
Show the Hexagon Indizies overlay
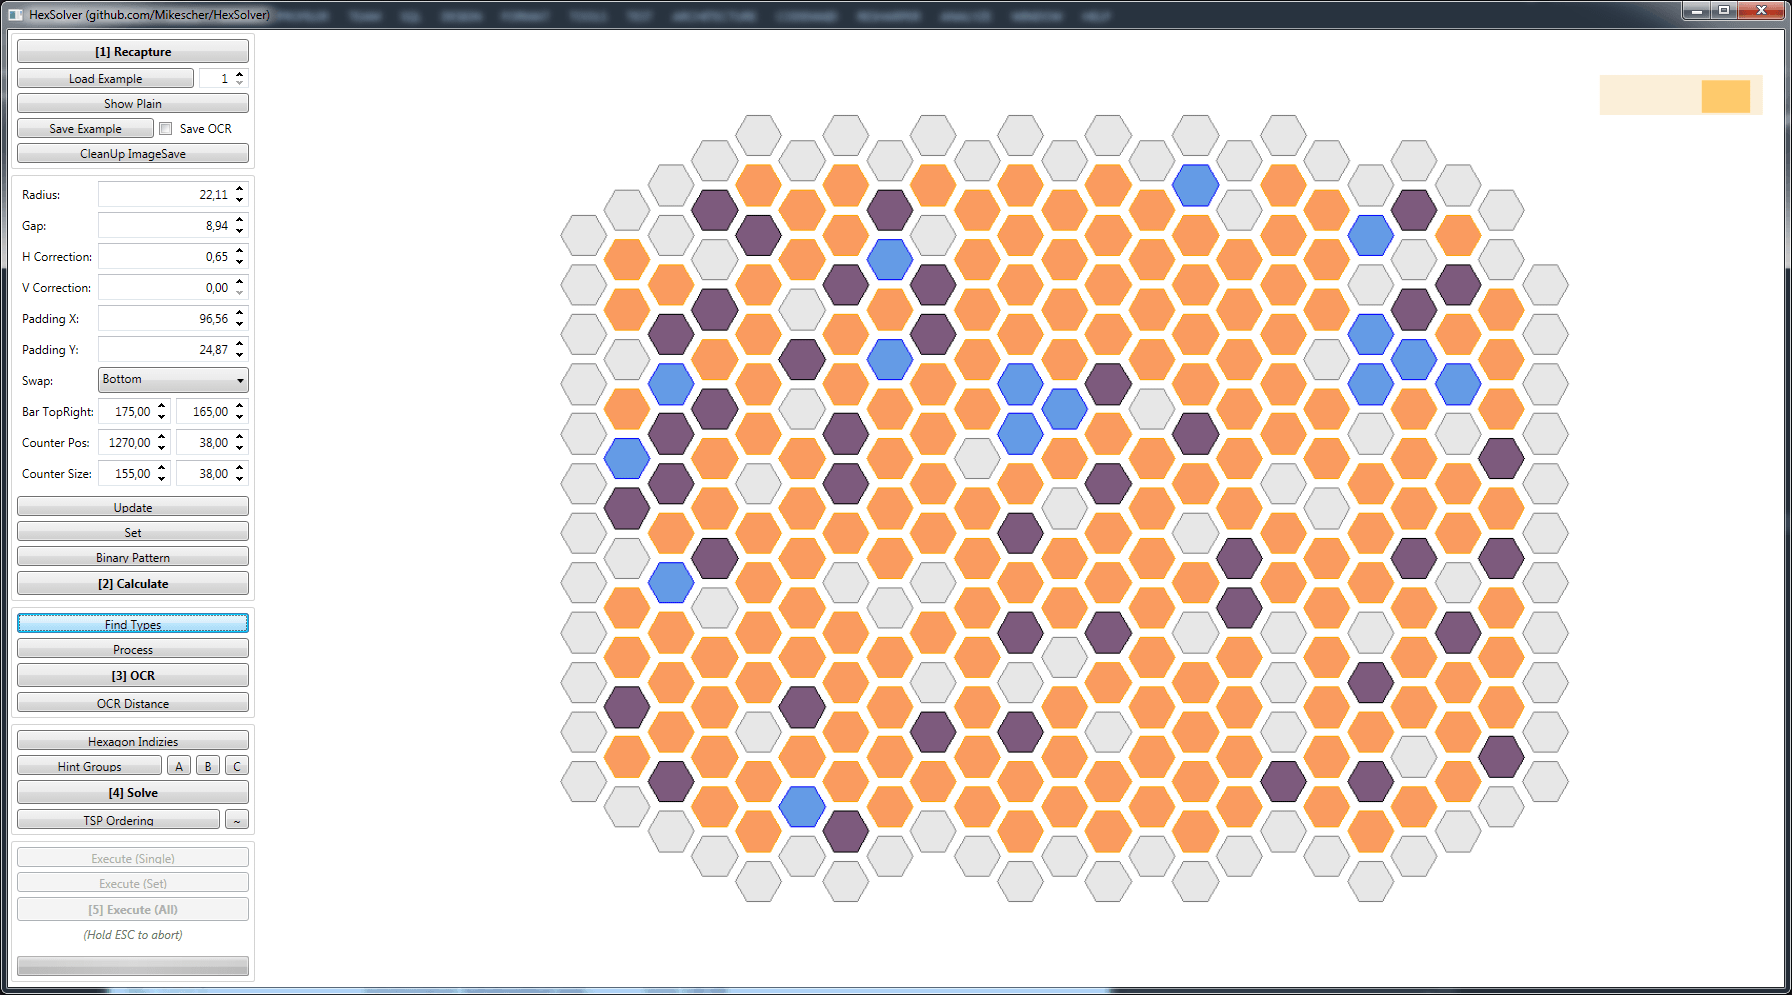tap(133, 741)
